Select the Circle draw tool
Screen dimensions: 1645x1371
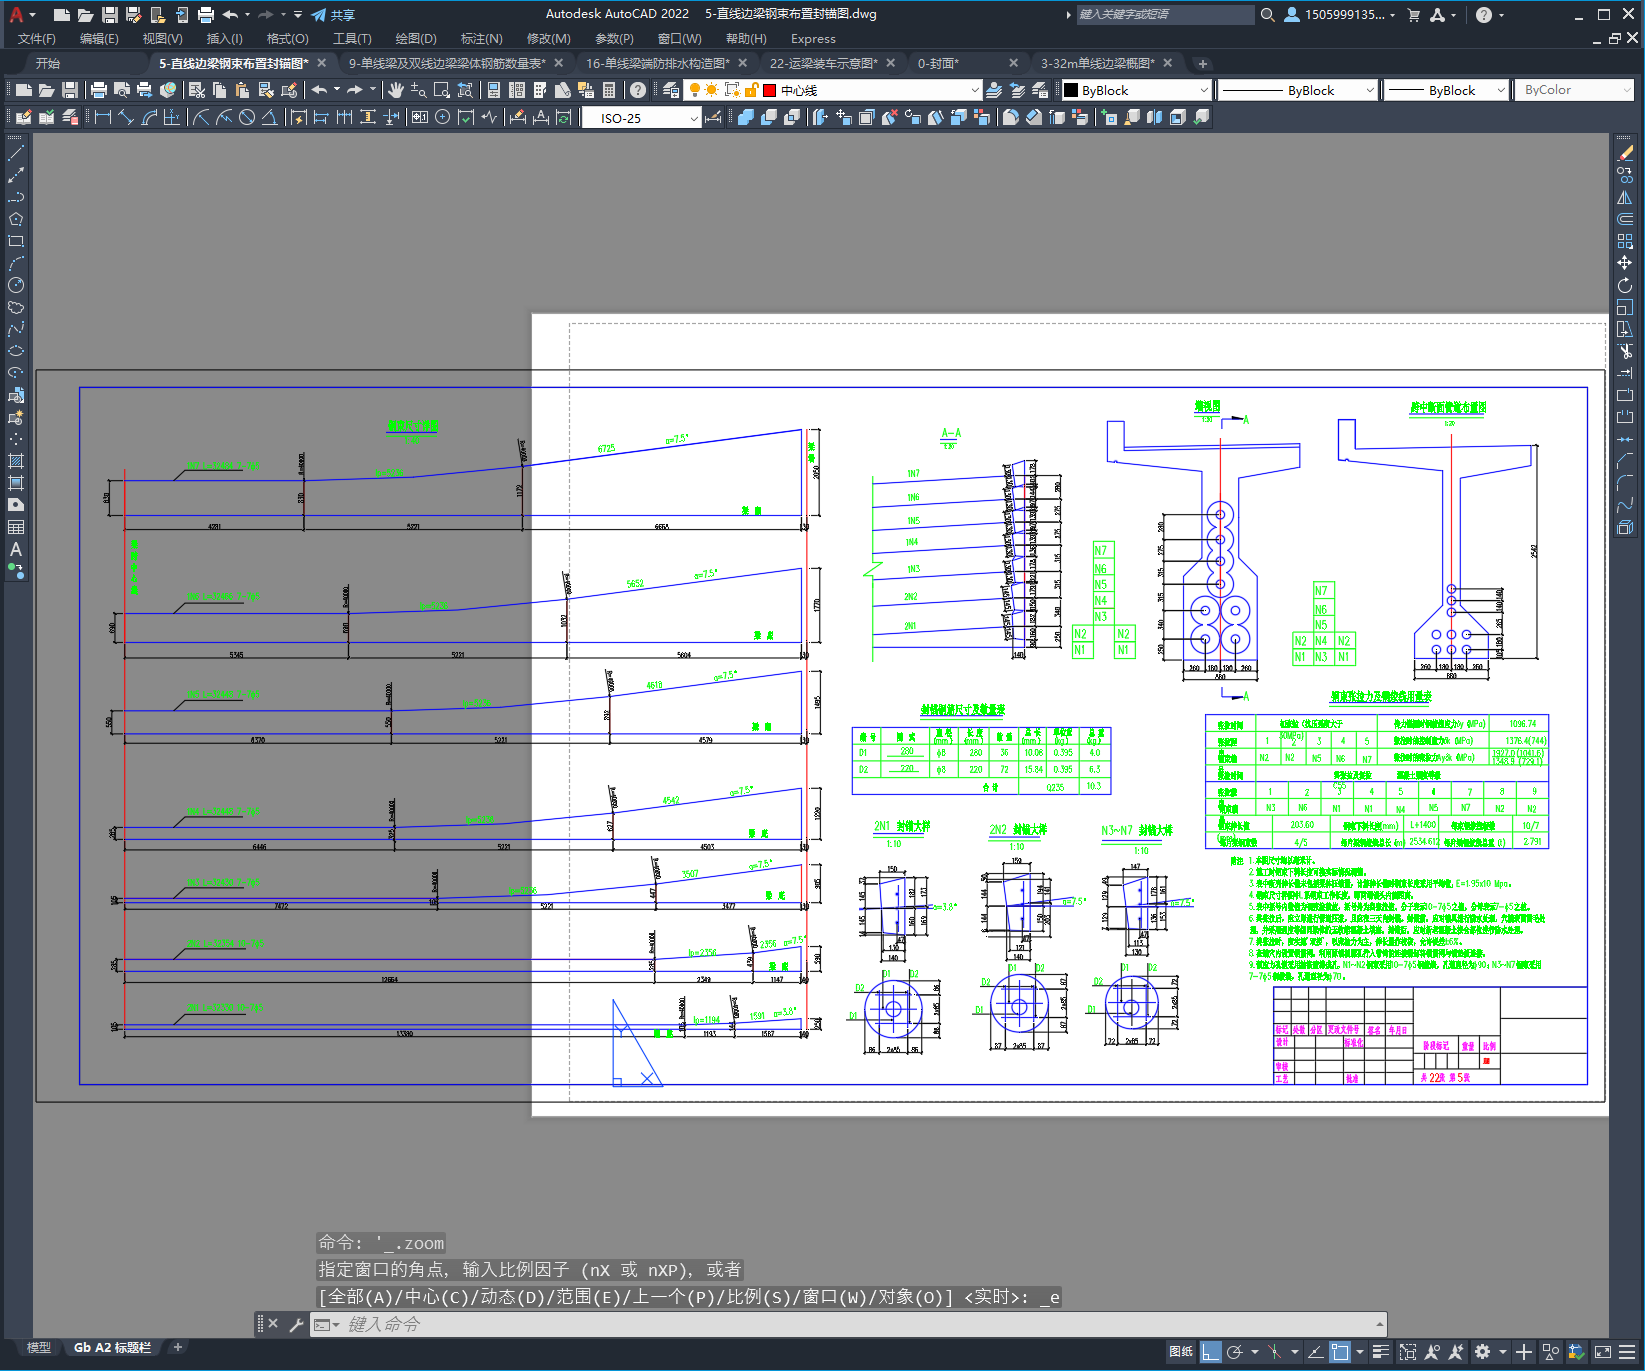click(16, 285)
